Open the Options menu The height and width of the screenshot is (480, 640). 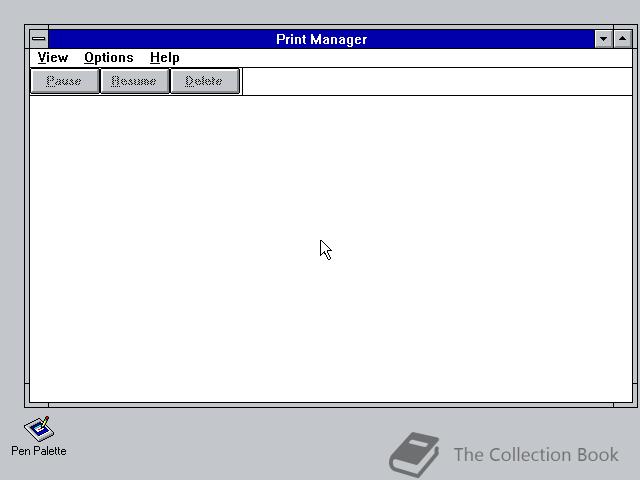109,58
